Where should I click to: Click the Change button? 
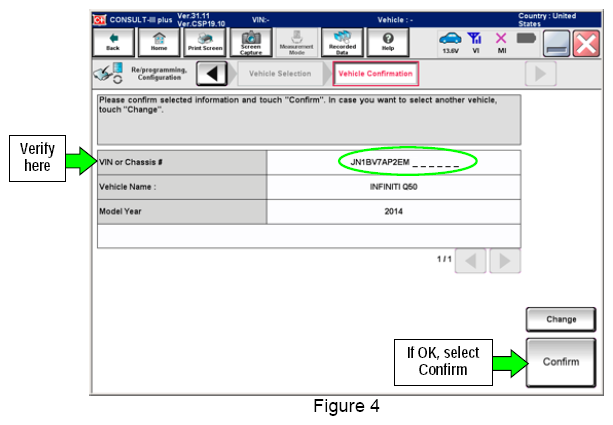point(561,319)
